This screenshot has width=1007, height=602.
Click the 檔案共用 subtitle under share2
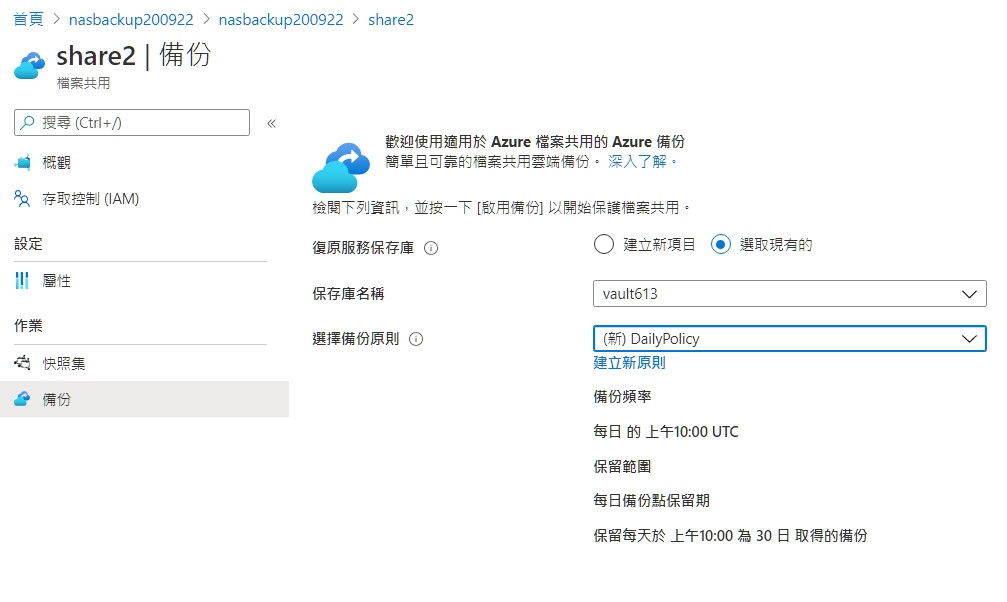click(x=83, y=83)
